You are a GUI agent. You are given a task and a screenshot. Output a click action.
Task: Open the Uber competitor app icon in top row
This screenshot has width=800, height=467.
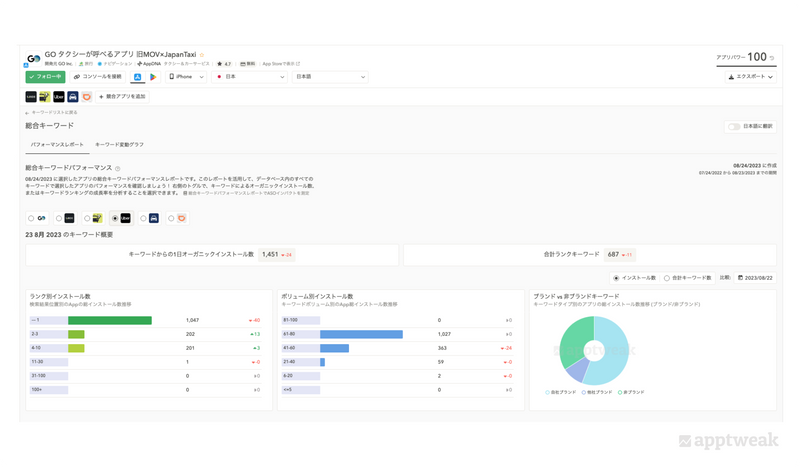pyautogui.click(x=59, y=96)
